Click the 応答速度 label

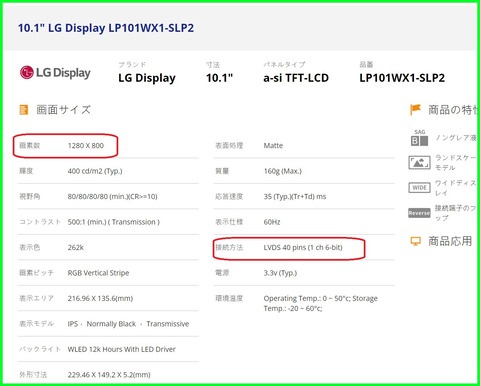point(229,197)
